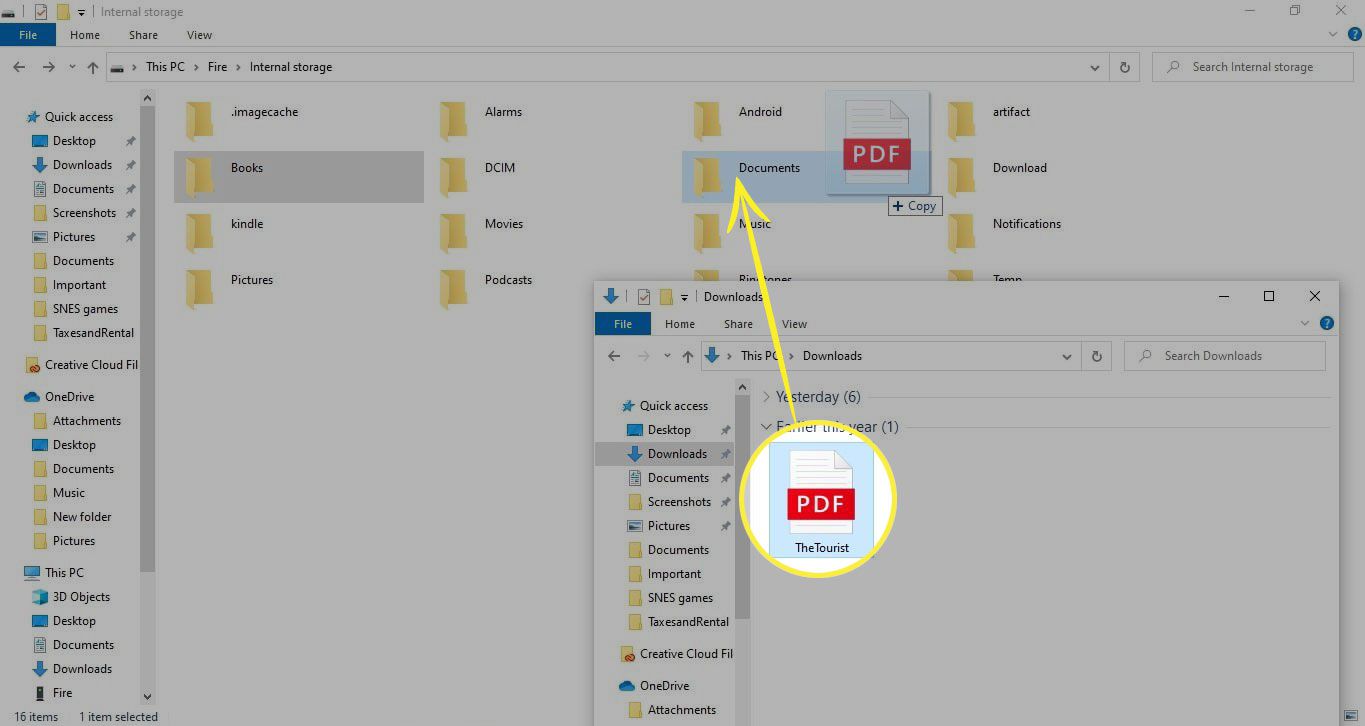Click Properties icon in Downloads title bar
The width and height of the screenshot is (1365, 726).
pyautogui.click(x=644, y=297)
